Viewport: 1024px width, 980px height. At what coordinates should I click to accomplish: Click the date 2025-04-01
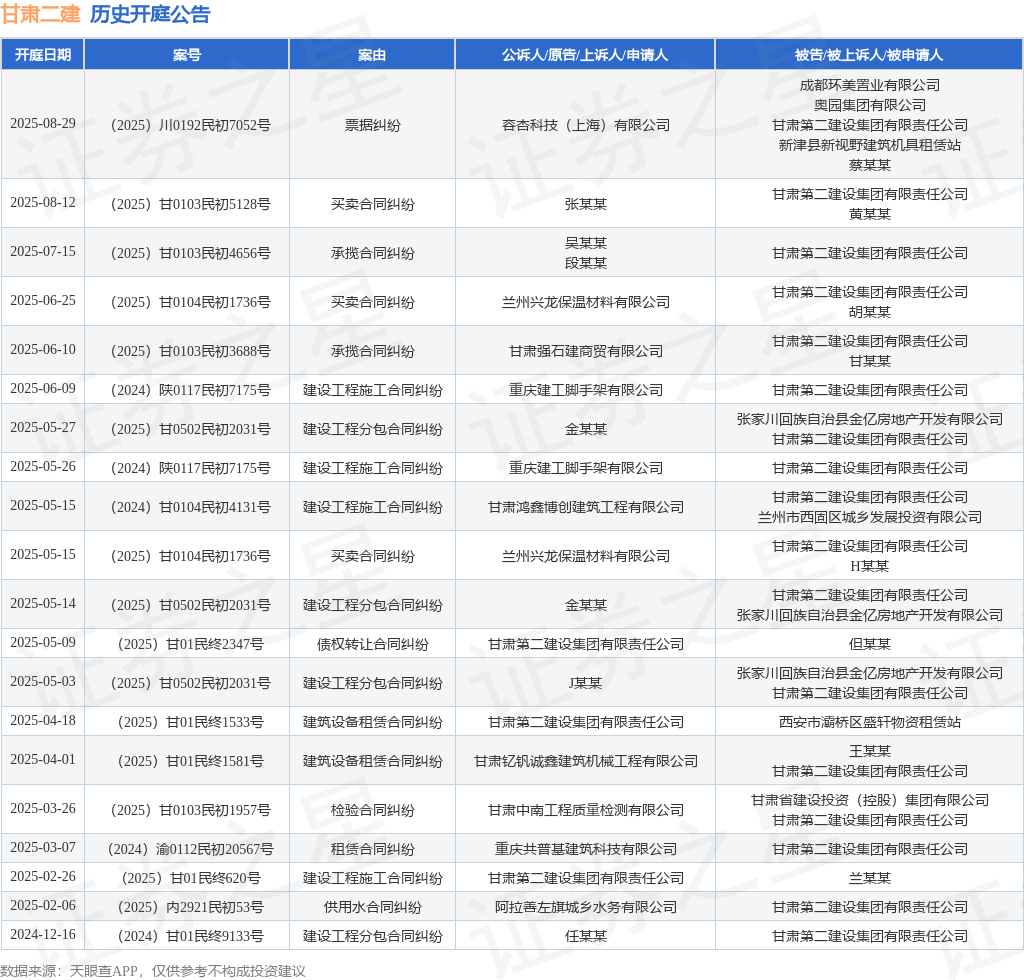[x=43, y=759]
